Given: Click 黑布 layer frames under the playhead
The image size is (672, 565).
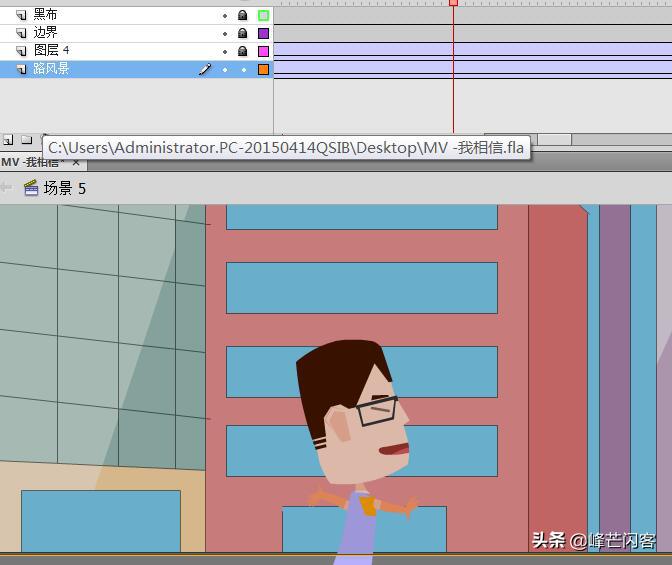Looking at the screenshot, I should [x=453, y=15].
